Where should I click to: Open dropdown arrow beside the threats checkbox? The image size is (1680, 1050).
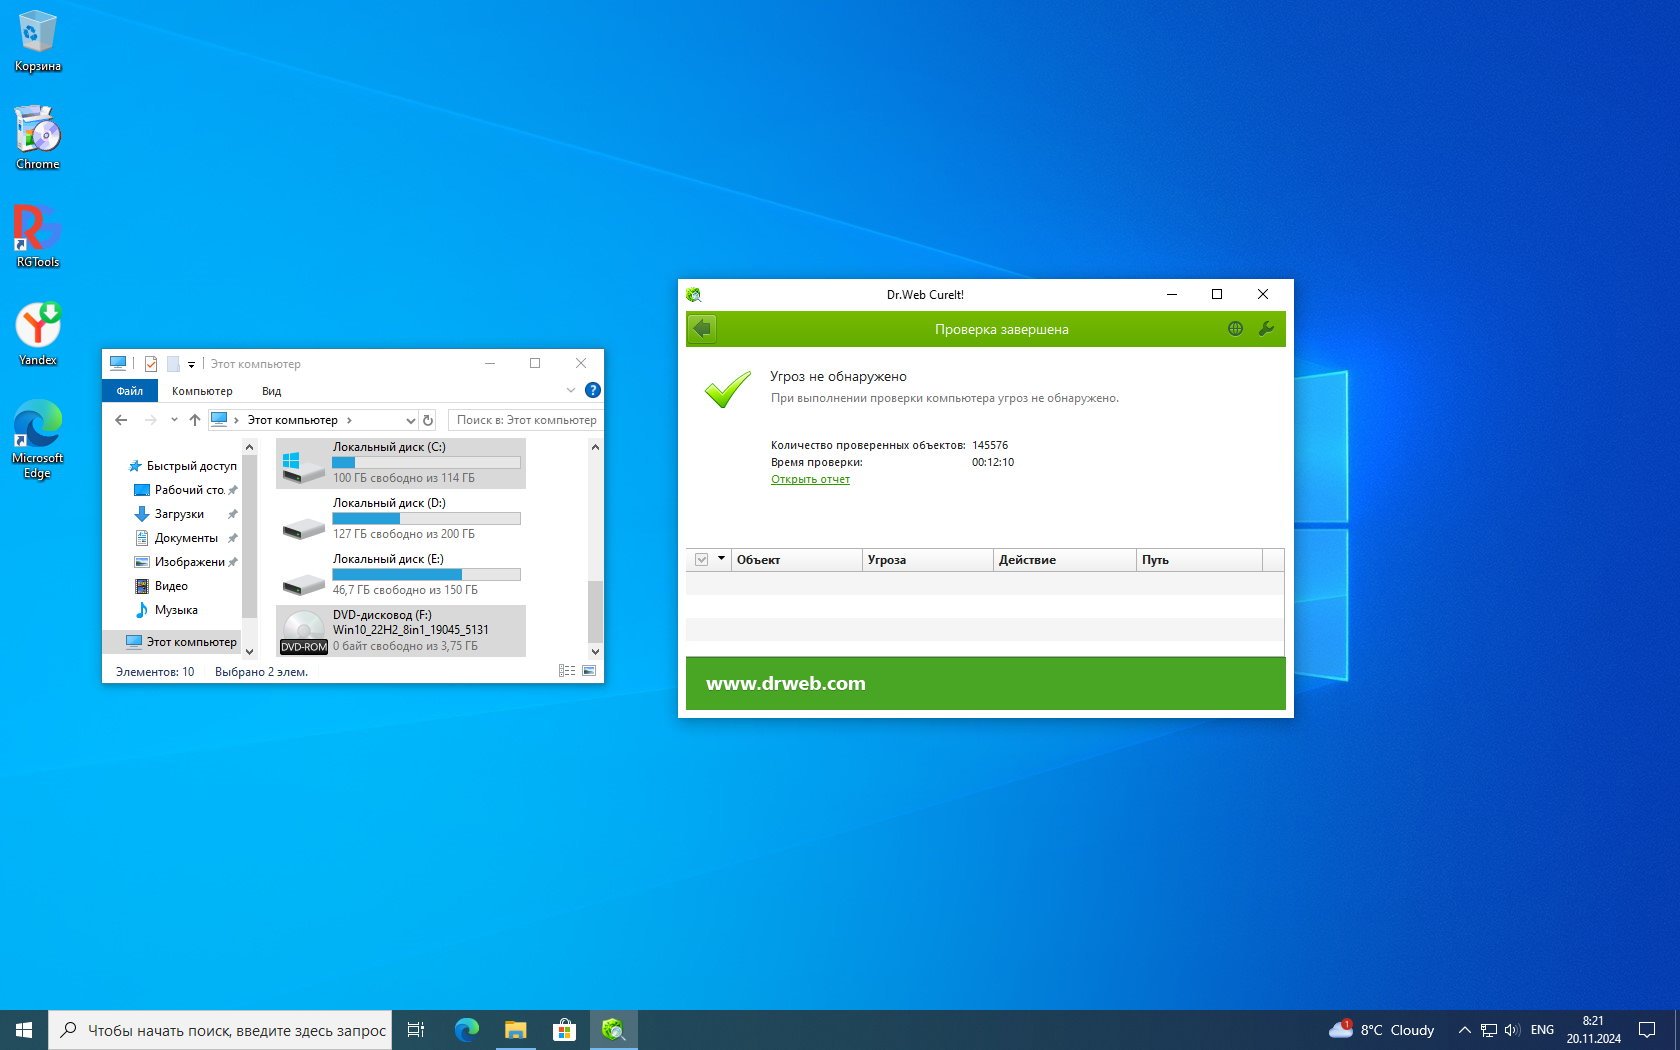click(x=721, y=559)
